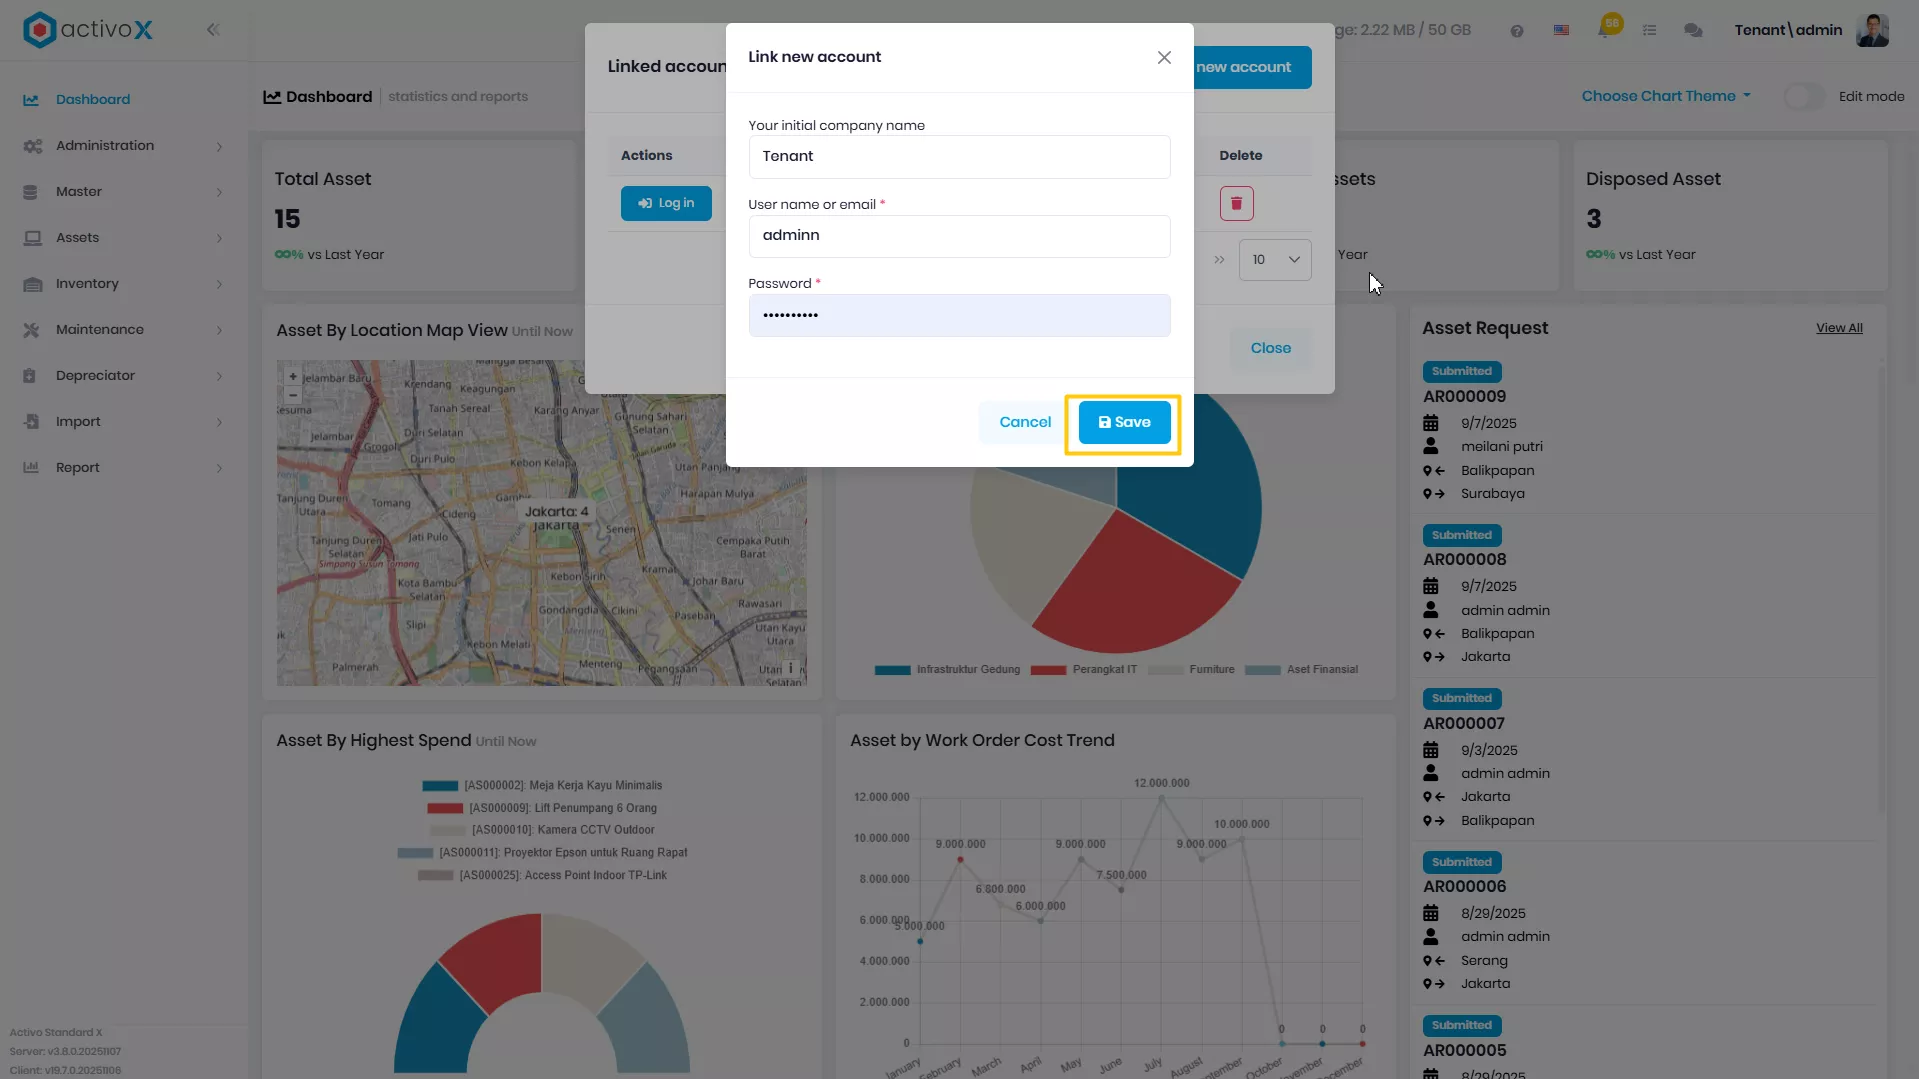The image size is (1919, 1079).
Task: Expand the Administration menu
Action: 219,147
